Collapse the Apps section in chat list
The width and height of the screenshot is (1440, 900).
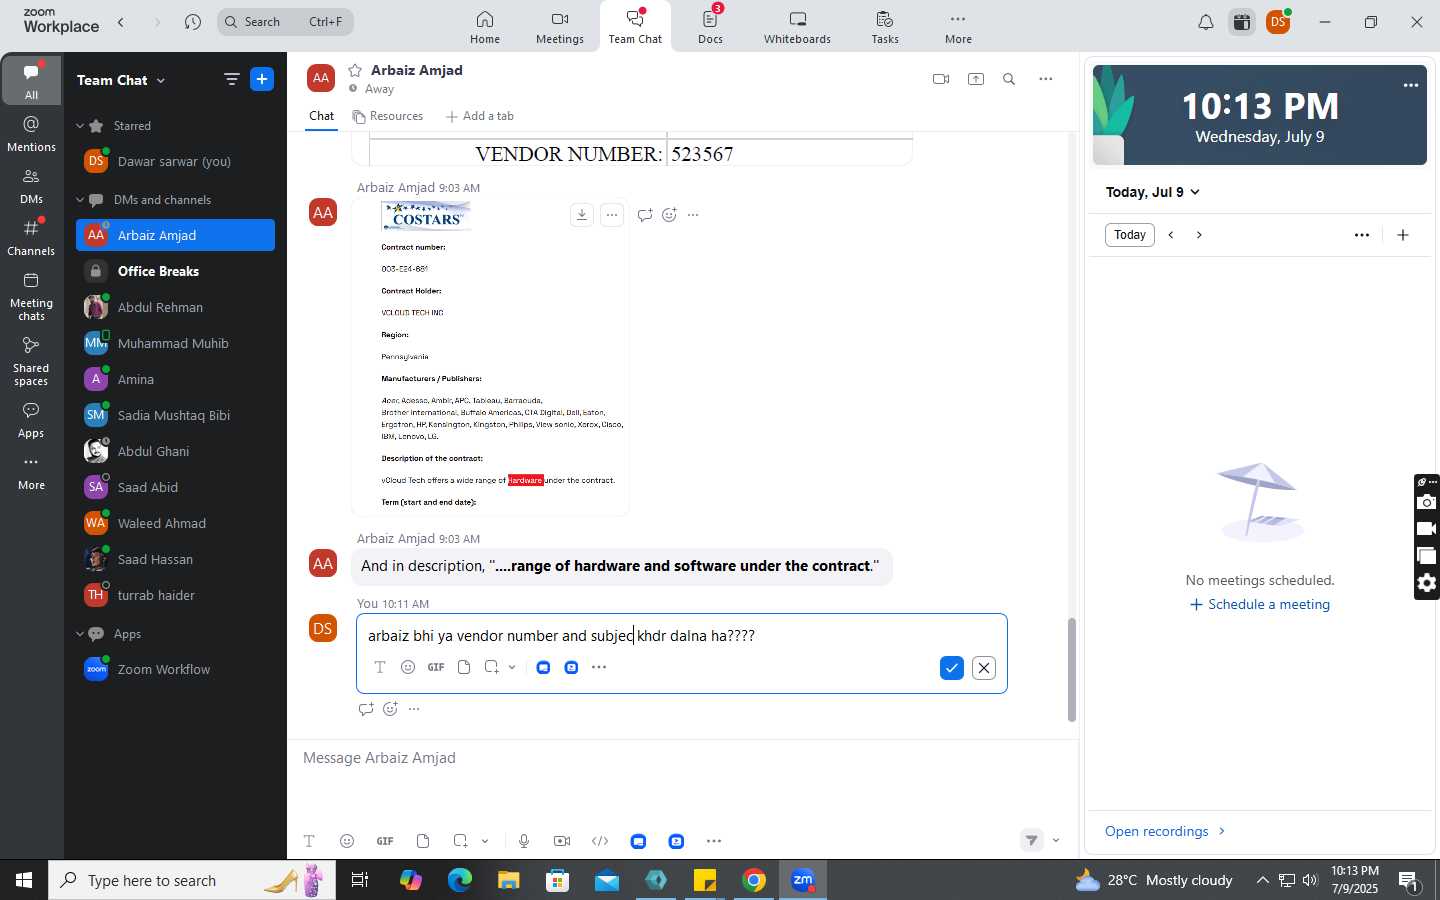(x=80, y=634)
